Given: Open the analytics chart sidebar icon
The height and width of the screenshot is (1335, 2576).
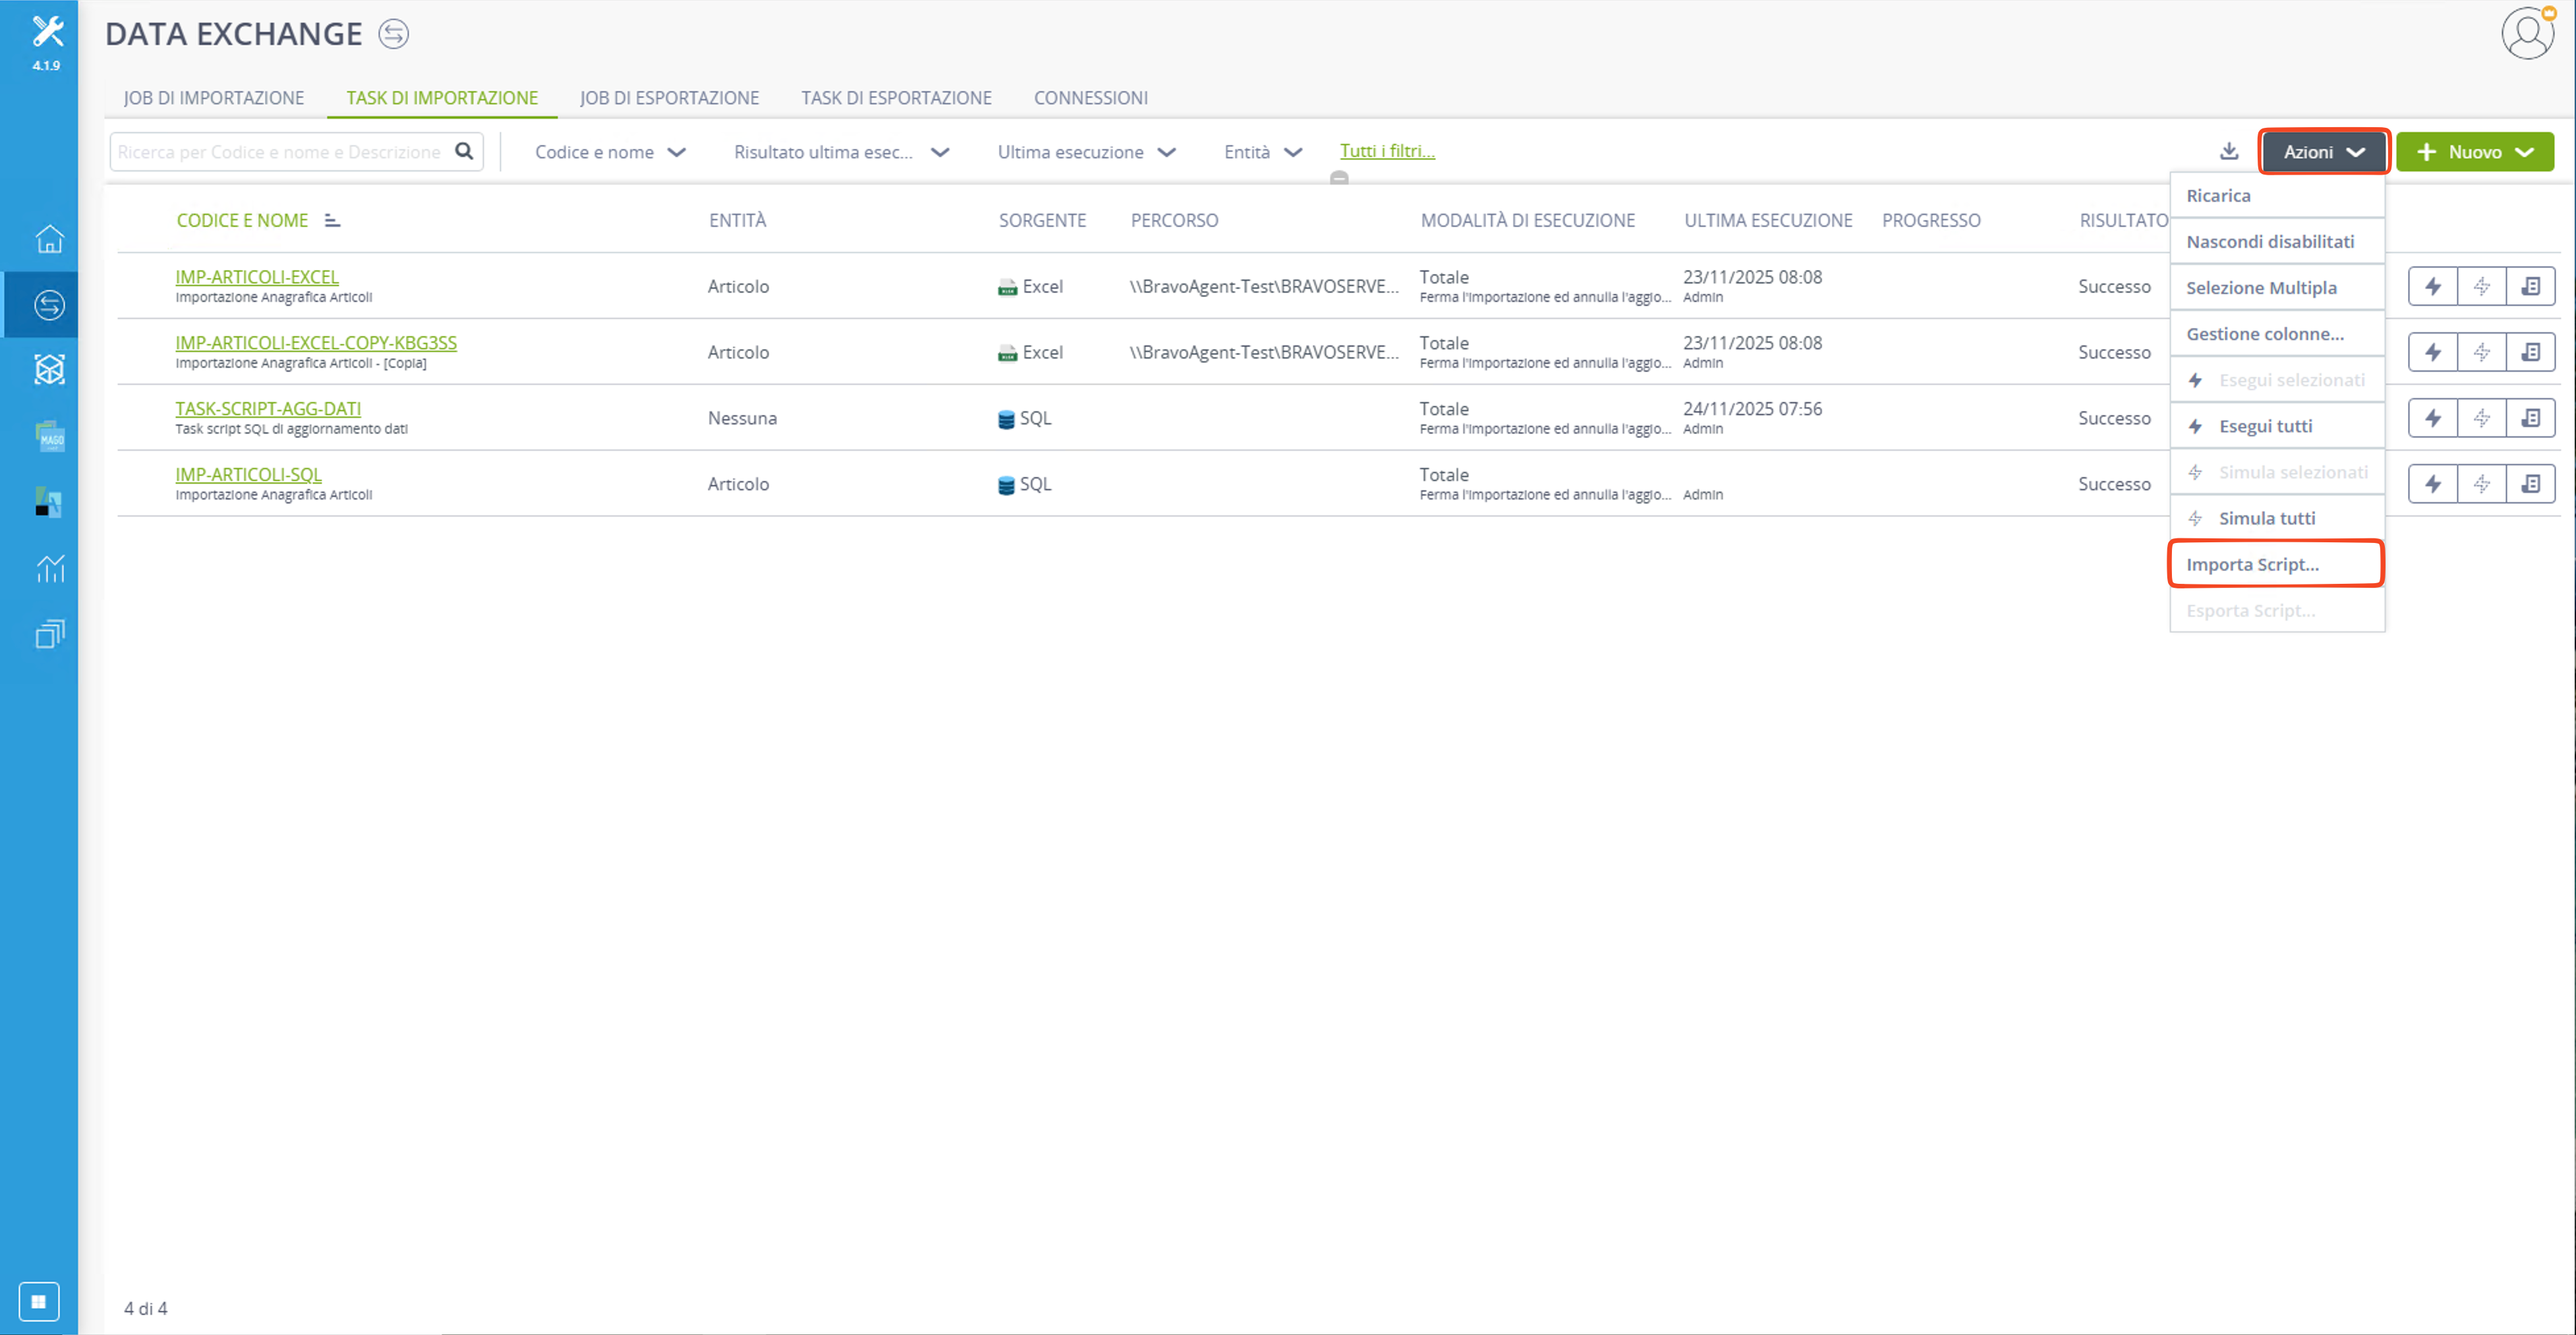Looking at the screenshot, I should coord(49,568).
